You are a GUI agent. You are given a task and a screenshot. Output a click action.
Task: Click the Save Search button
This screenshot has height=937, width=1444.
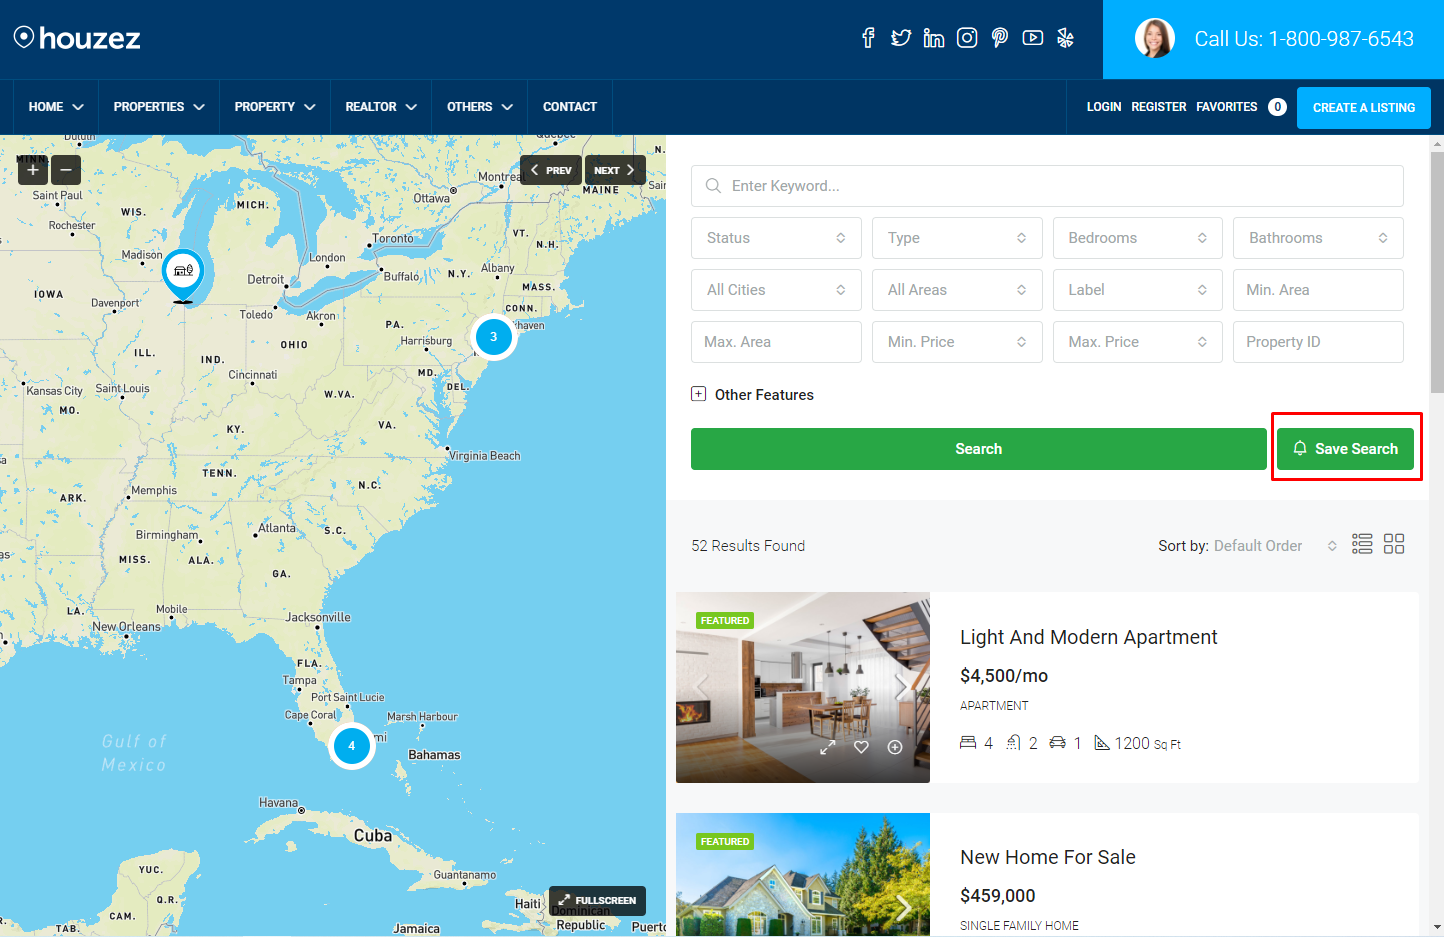coord(1345,449)
